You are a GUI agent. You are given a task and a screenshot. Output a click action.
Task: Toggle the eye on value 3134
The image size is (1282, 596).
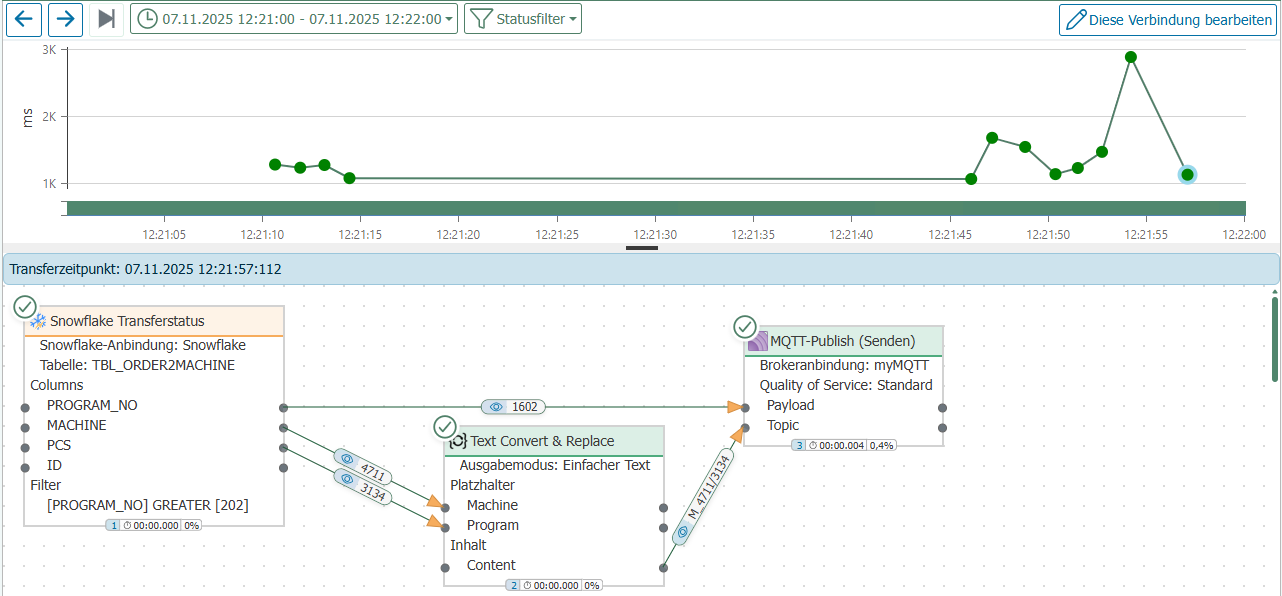tap(347, 479)
